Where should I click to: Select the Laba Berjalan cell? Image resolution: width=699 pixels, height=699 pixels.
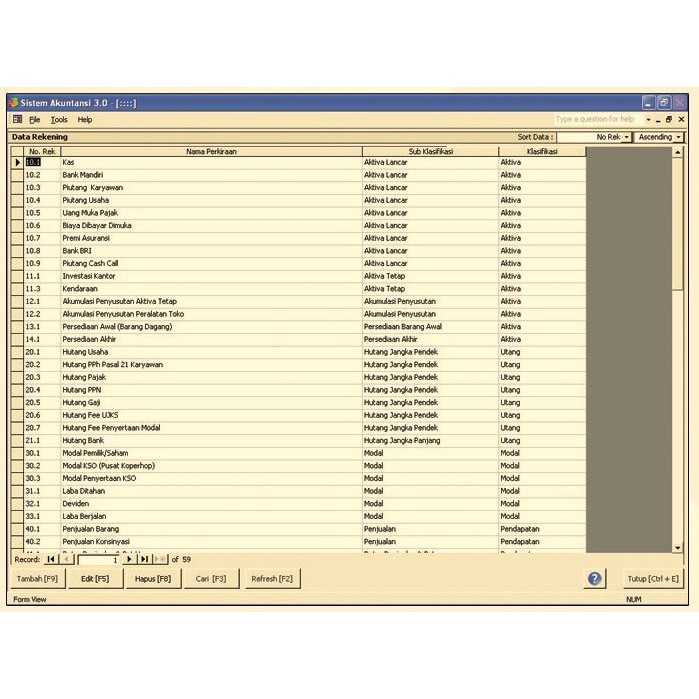pyautogui.click(x=211, y=516)
